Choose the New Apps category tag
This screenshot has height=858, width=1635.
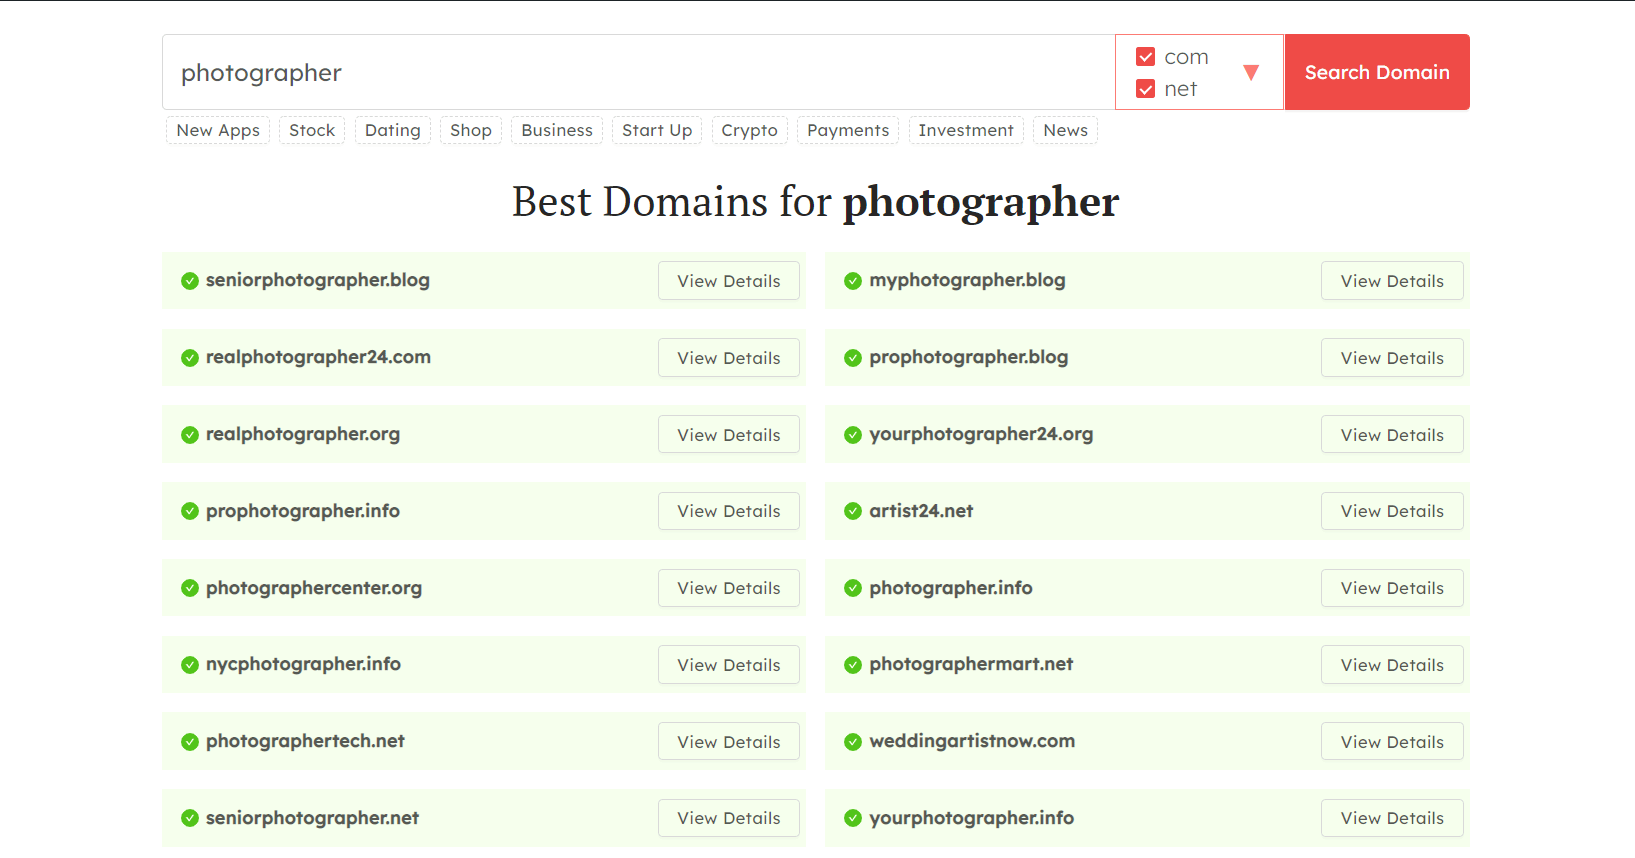coord(218,131)
